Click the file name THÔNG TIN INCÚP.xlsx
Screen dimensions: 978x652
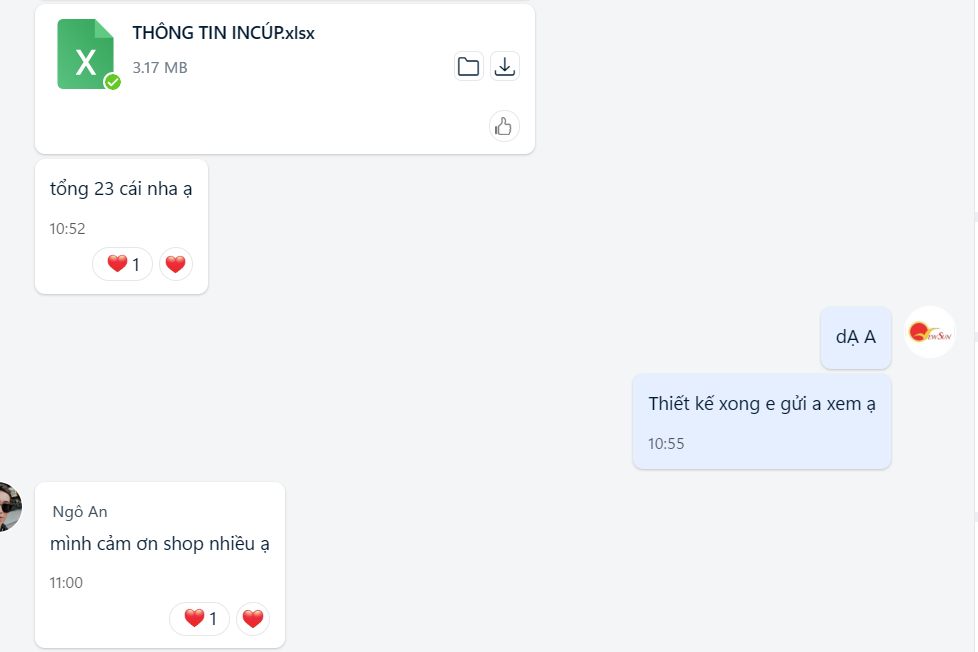[223, 32]
